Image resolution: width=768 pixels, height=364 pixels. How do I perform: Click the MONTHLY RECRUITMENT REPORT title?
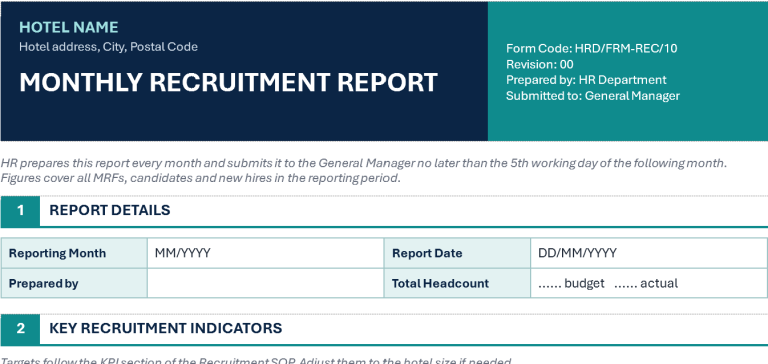pyautogui.click(x=228, y=82)
